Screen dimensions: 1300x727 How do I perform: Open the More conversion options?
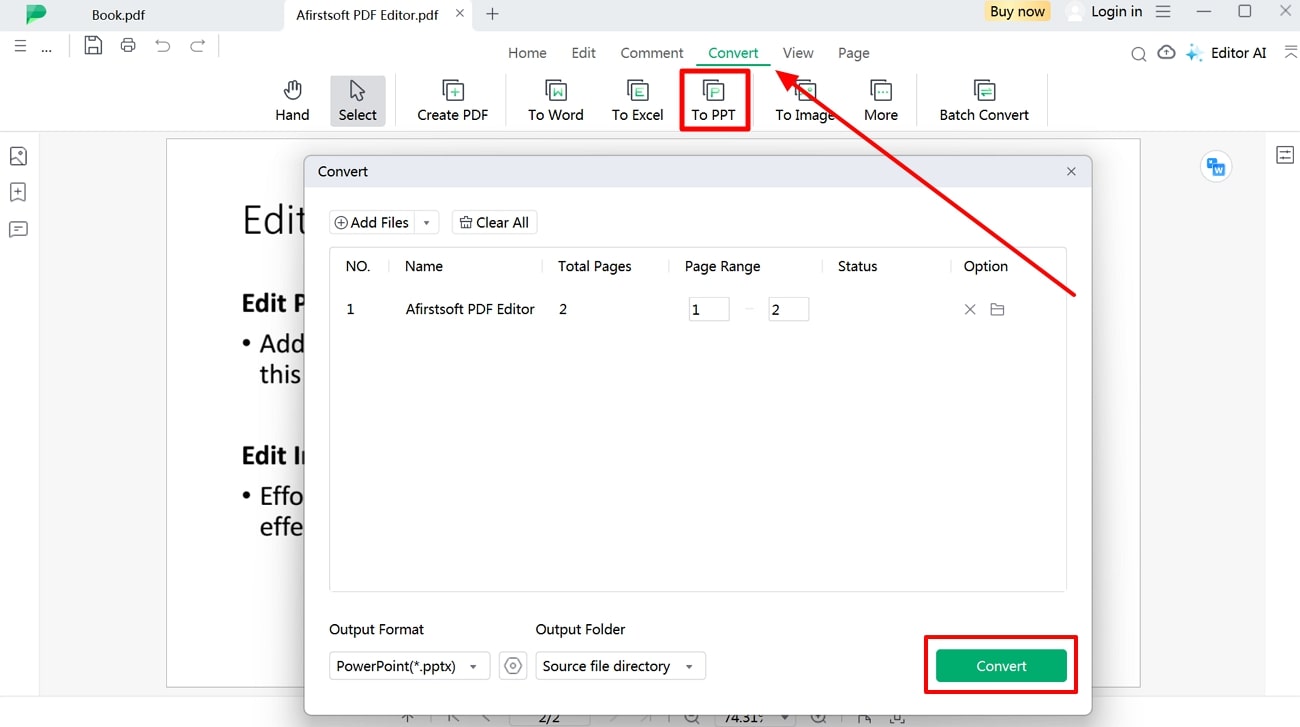click(881, 101)
